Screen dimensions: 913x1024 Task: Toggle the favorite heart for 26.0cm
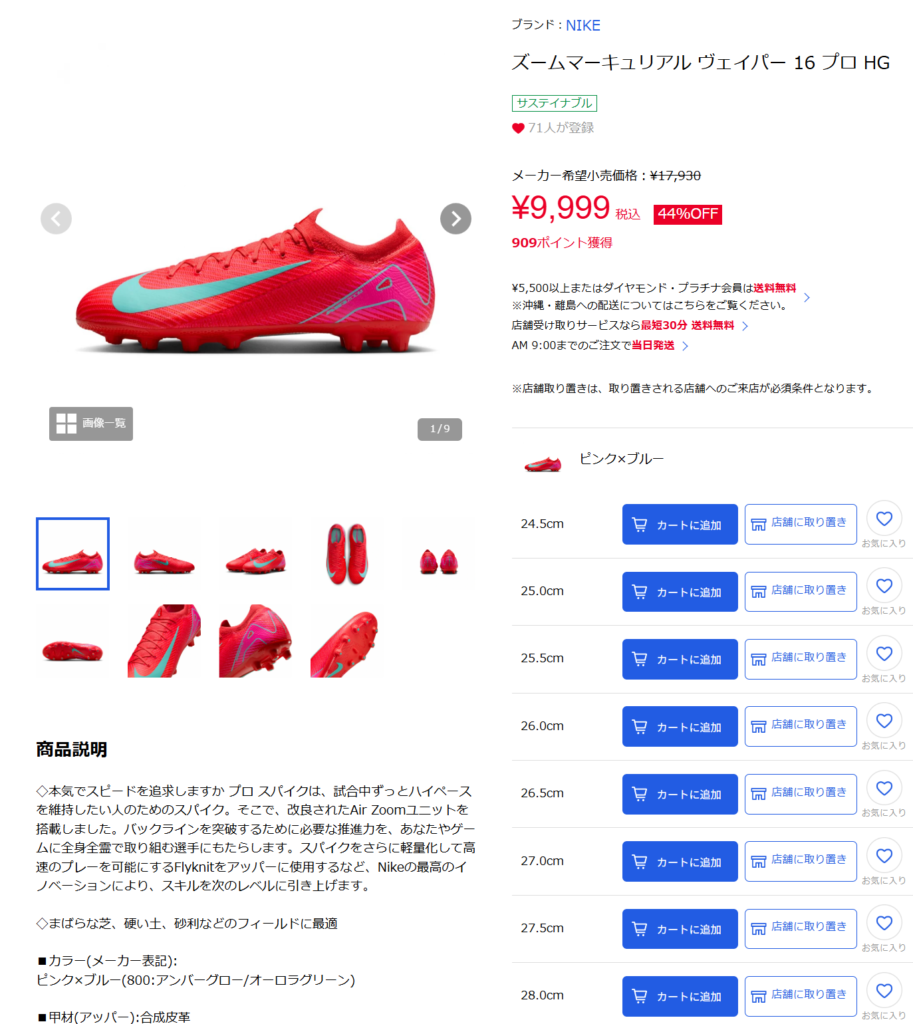tap(884, 720)
